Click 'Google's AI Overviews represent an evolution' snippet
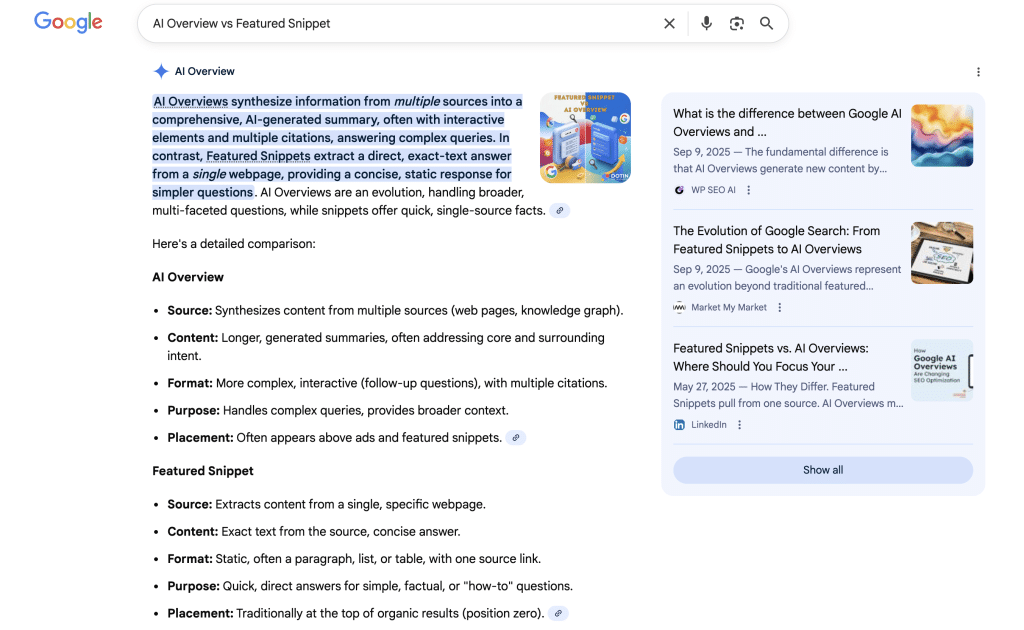Viewport: 1024px width, 630px height. (787, 277)
